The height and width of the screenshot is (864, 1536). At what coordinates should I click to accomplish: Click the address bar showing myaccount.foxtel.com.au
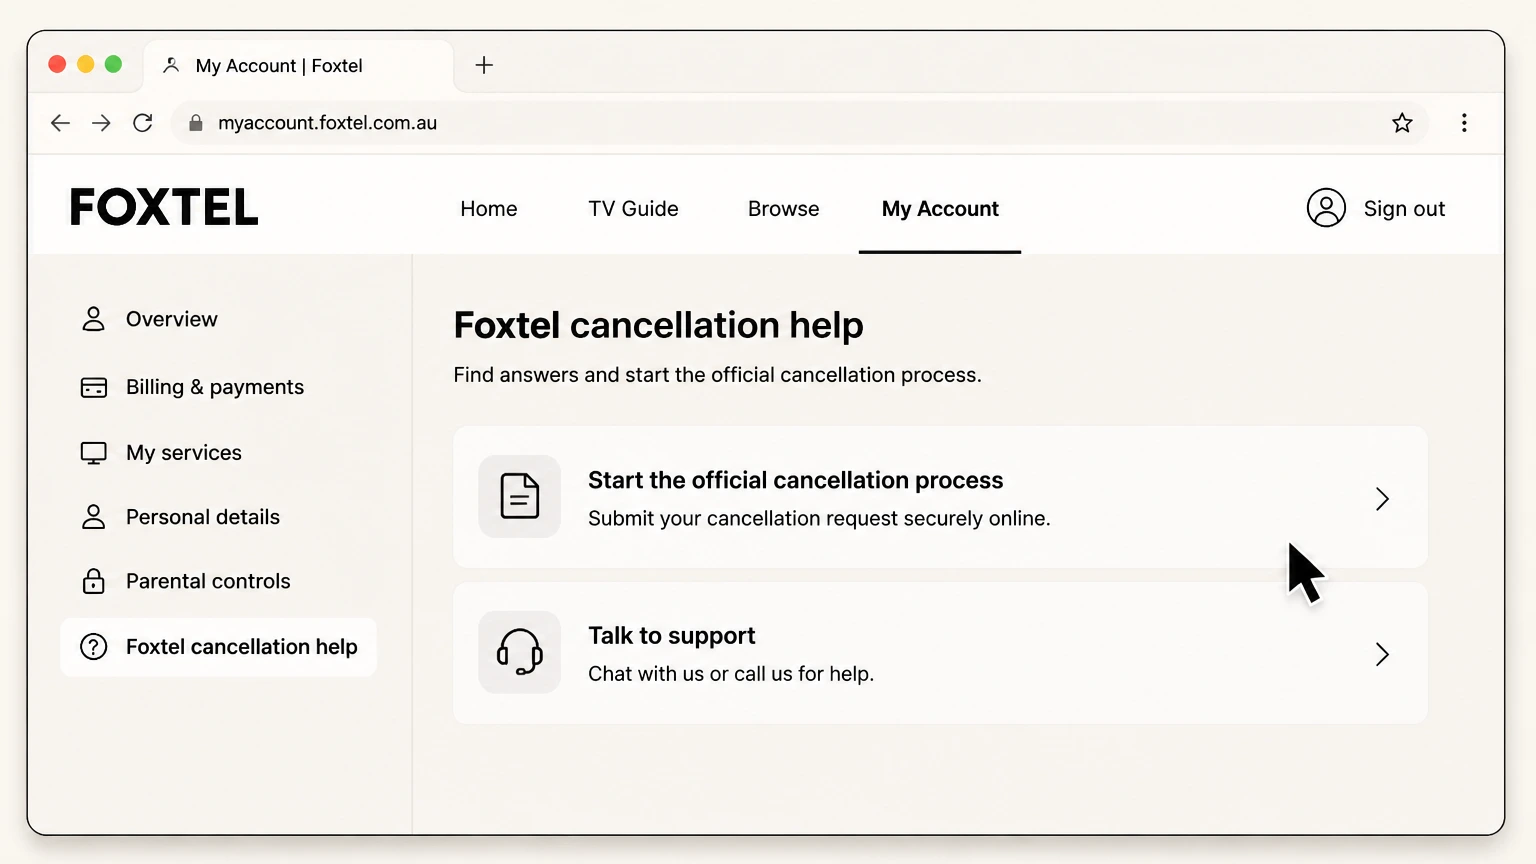click(798, 123)
